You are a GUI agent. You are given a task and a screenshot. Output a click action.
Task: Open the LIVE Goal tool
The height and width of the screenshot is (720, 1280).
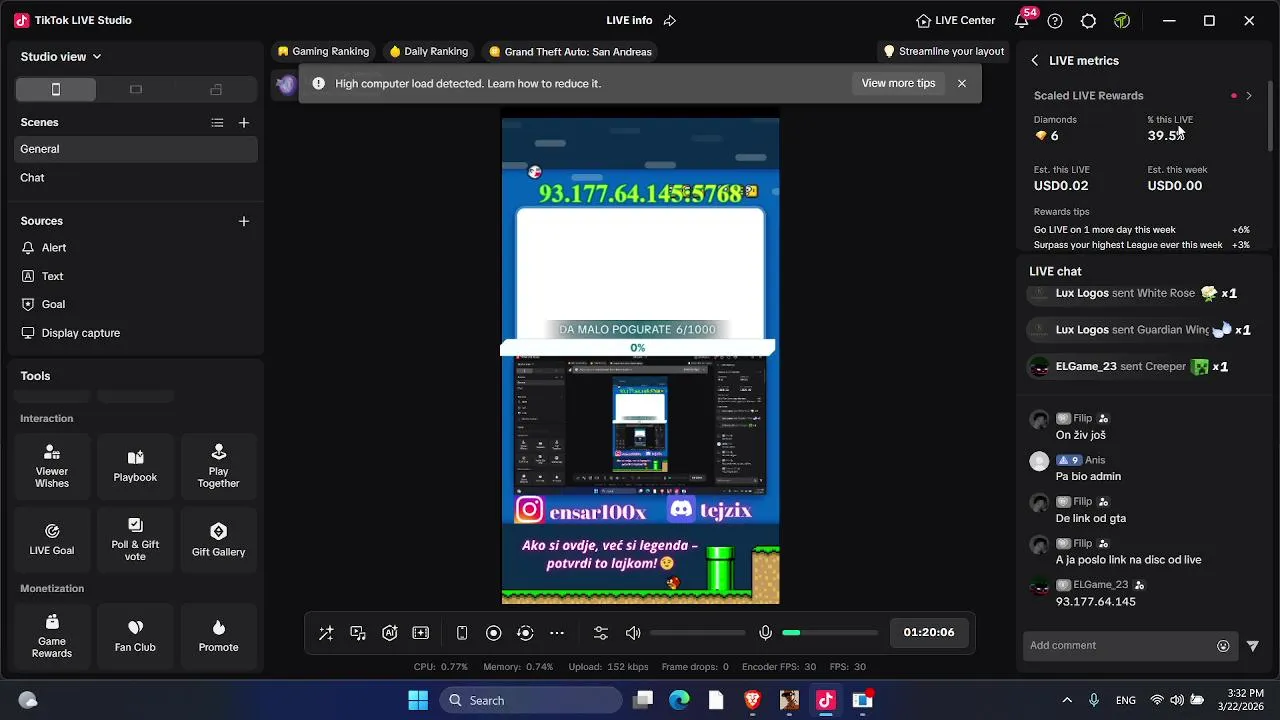pos(52,541)
